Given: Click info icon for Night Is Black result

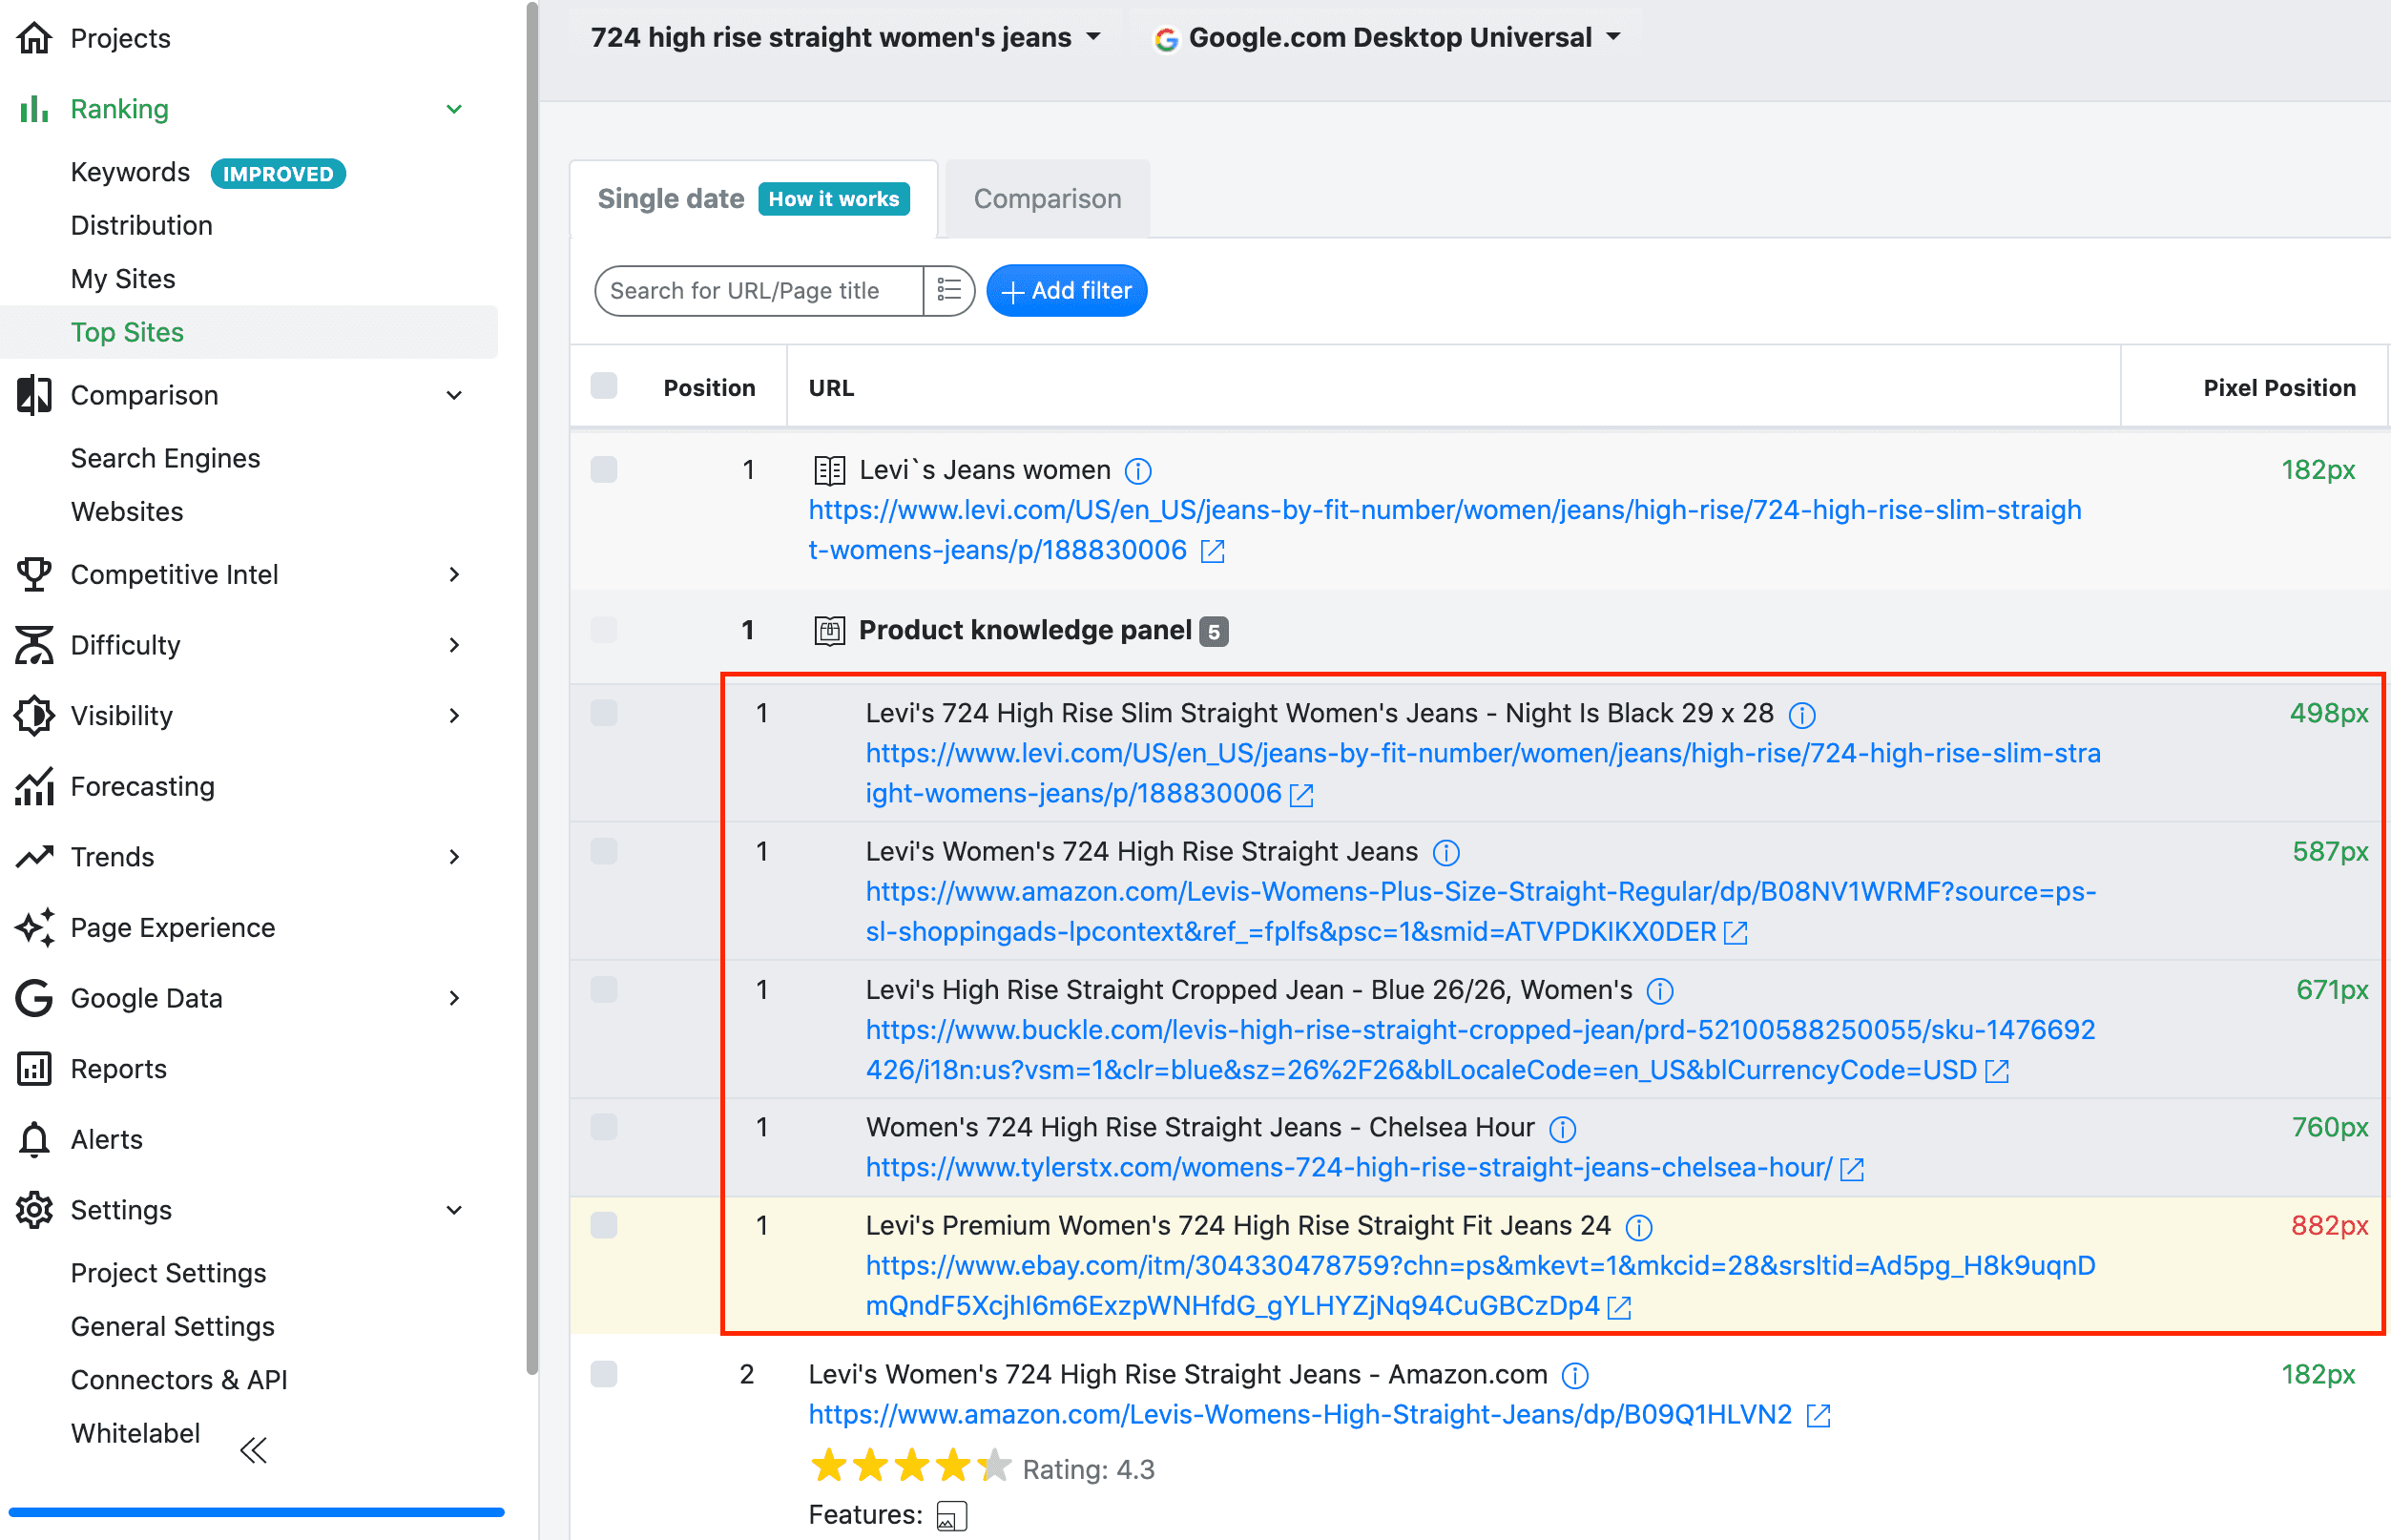Looking at the screenshot, I should click(x=1801, y=714).
